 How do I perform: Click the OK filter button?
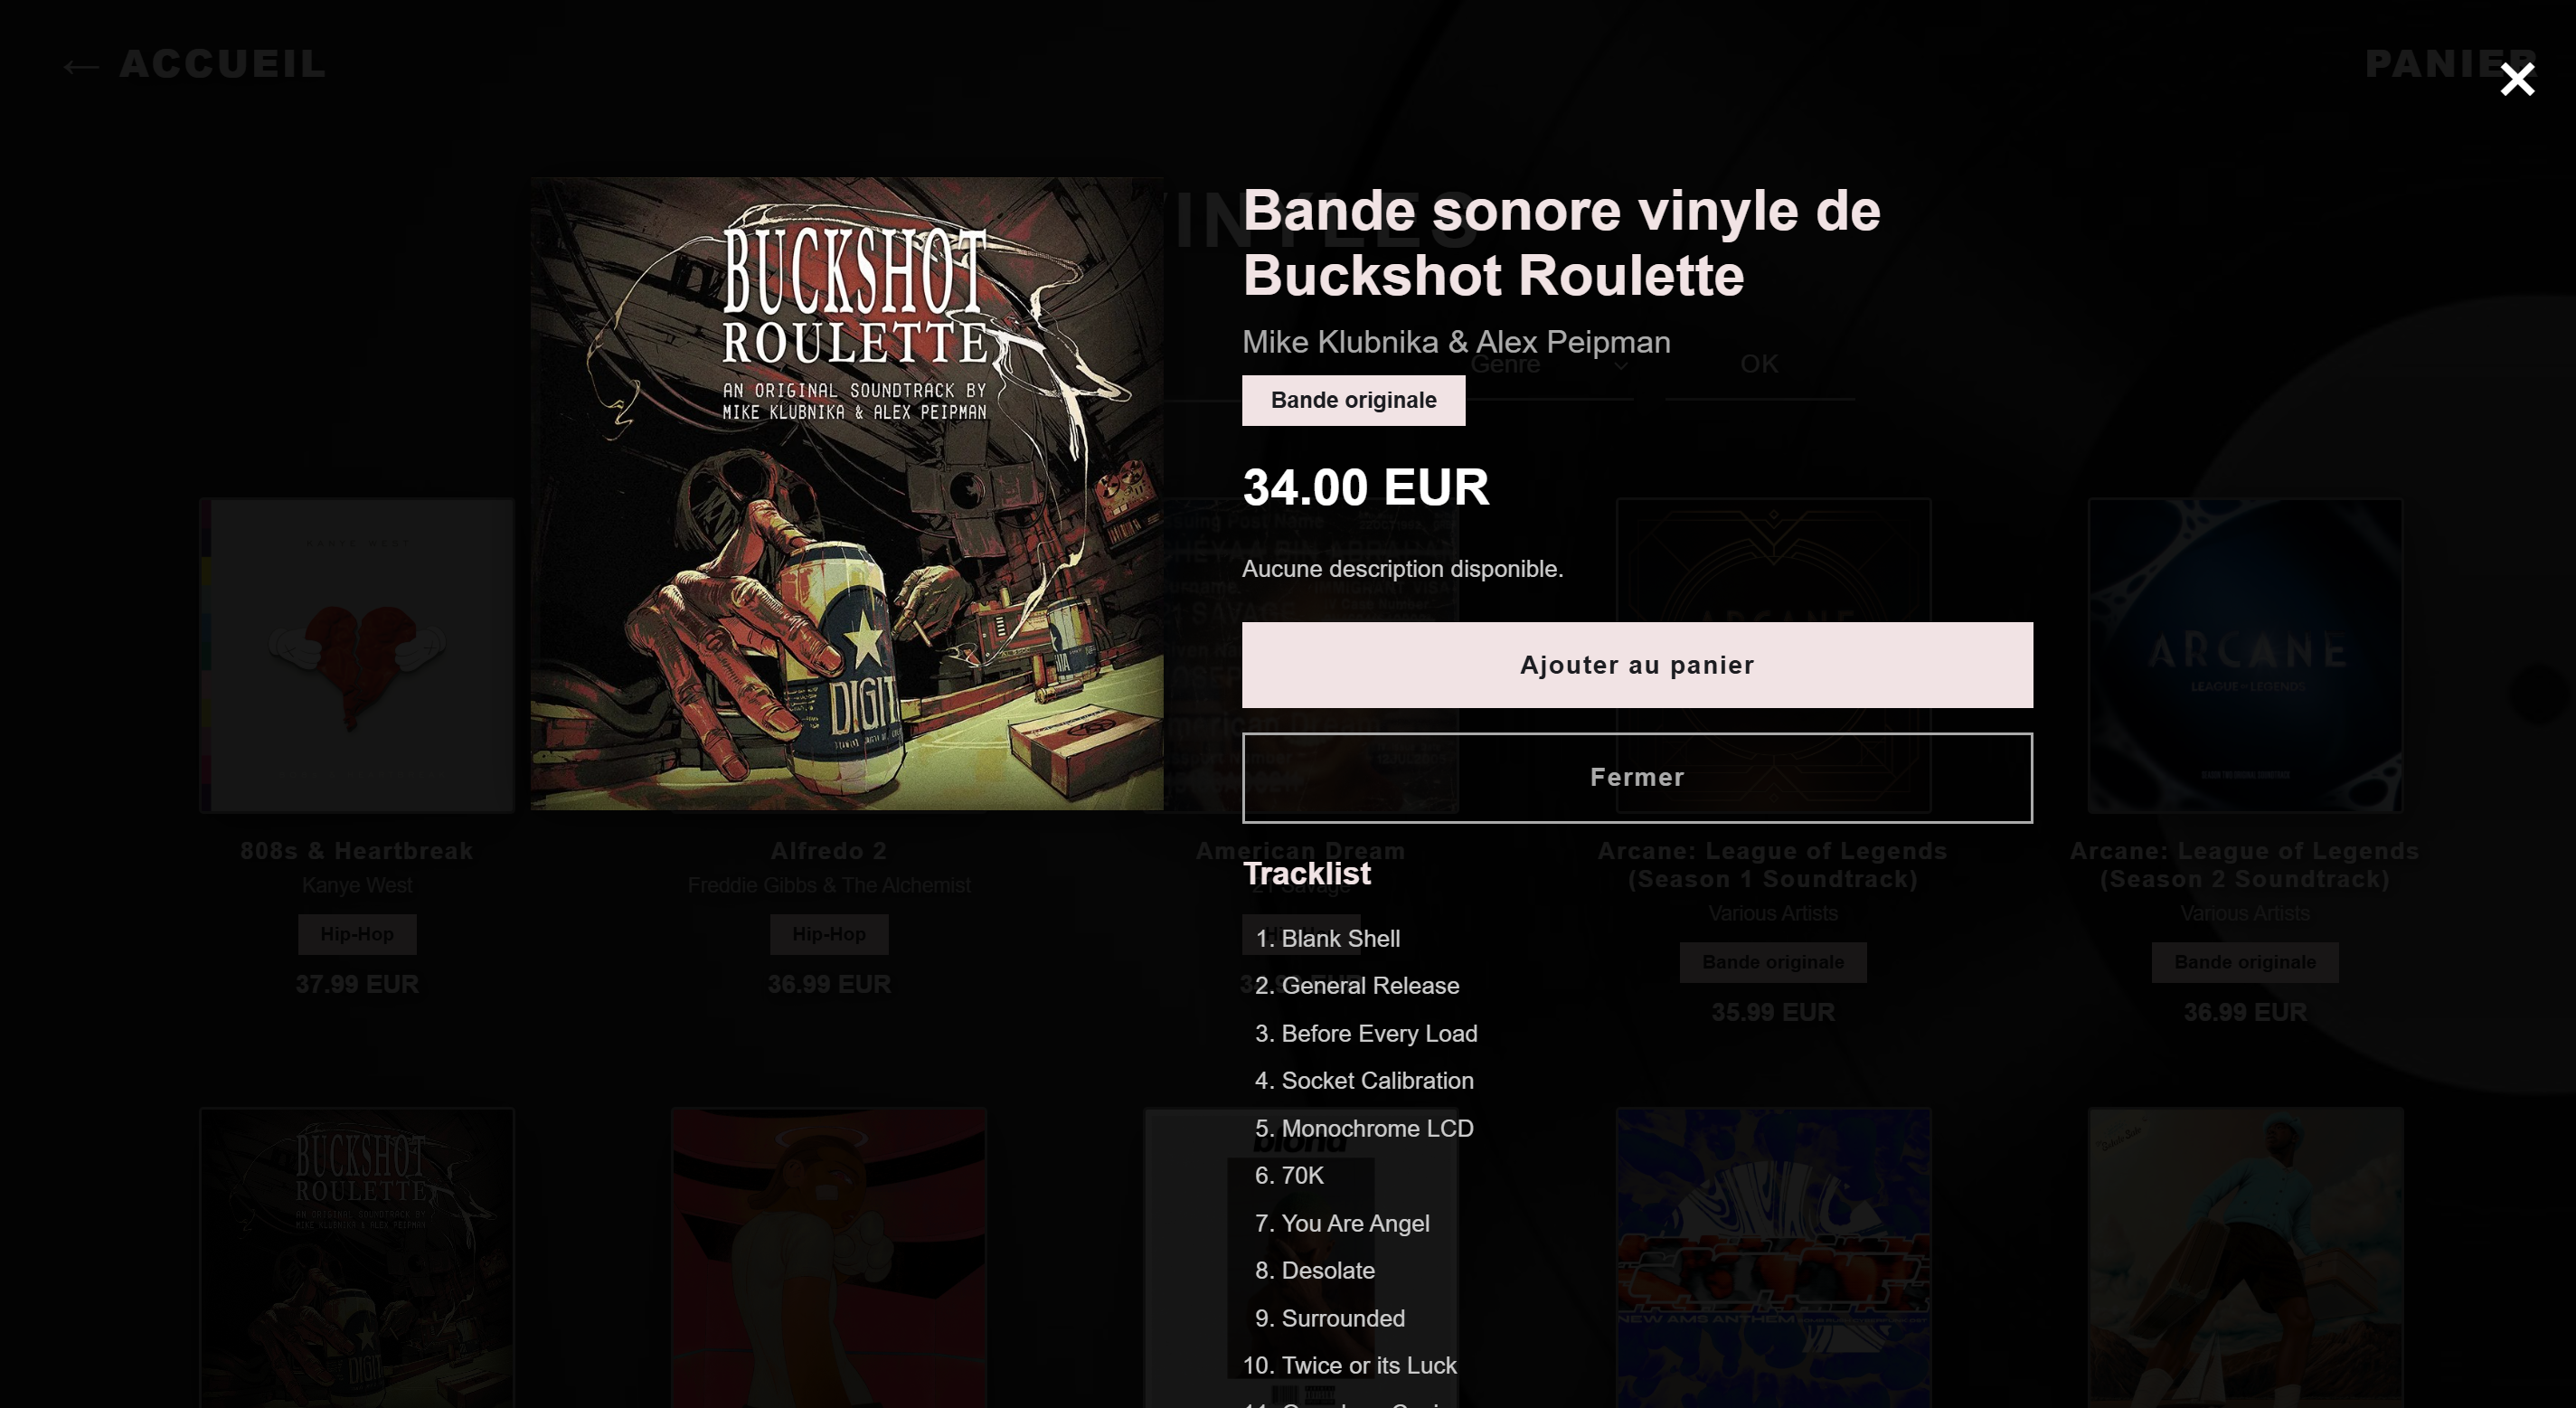pyautogui.click(x=1759, y=364)
